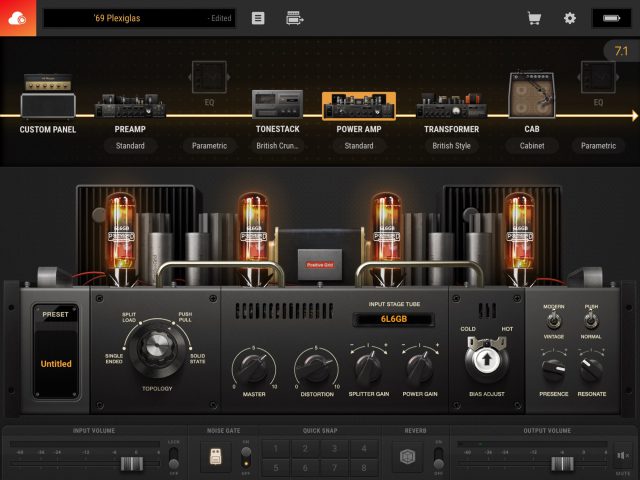640x480 pixels.
Task: Click the Presence knob
Action: coord(553,369)
